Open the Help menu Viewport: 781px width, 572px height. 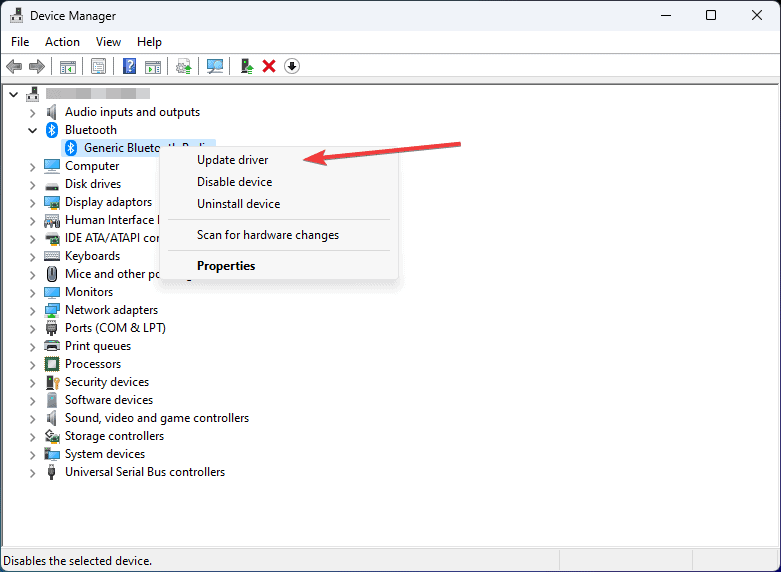pos(149,42)
